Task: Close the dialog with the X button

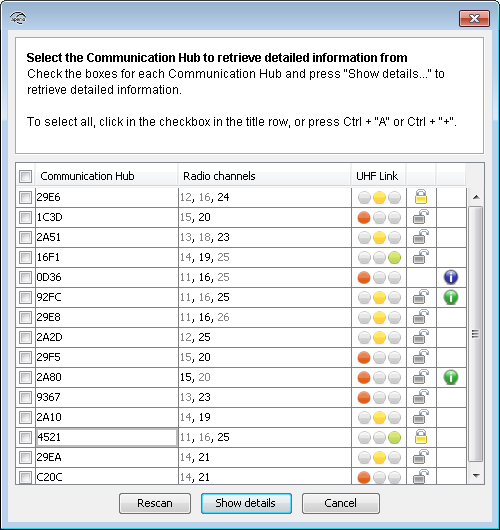Action: click(x=474, y=18)
